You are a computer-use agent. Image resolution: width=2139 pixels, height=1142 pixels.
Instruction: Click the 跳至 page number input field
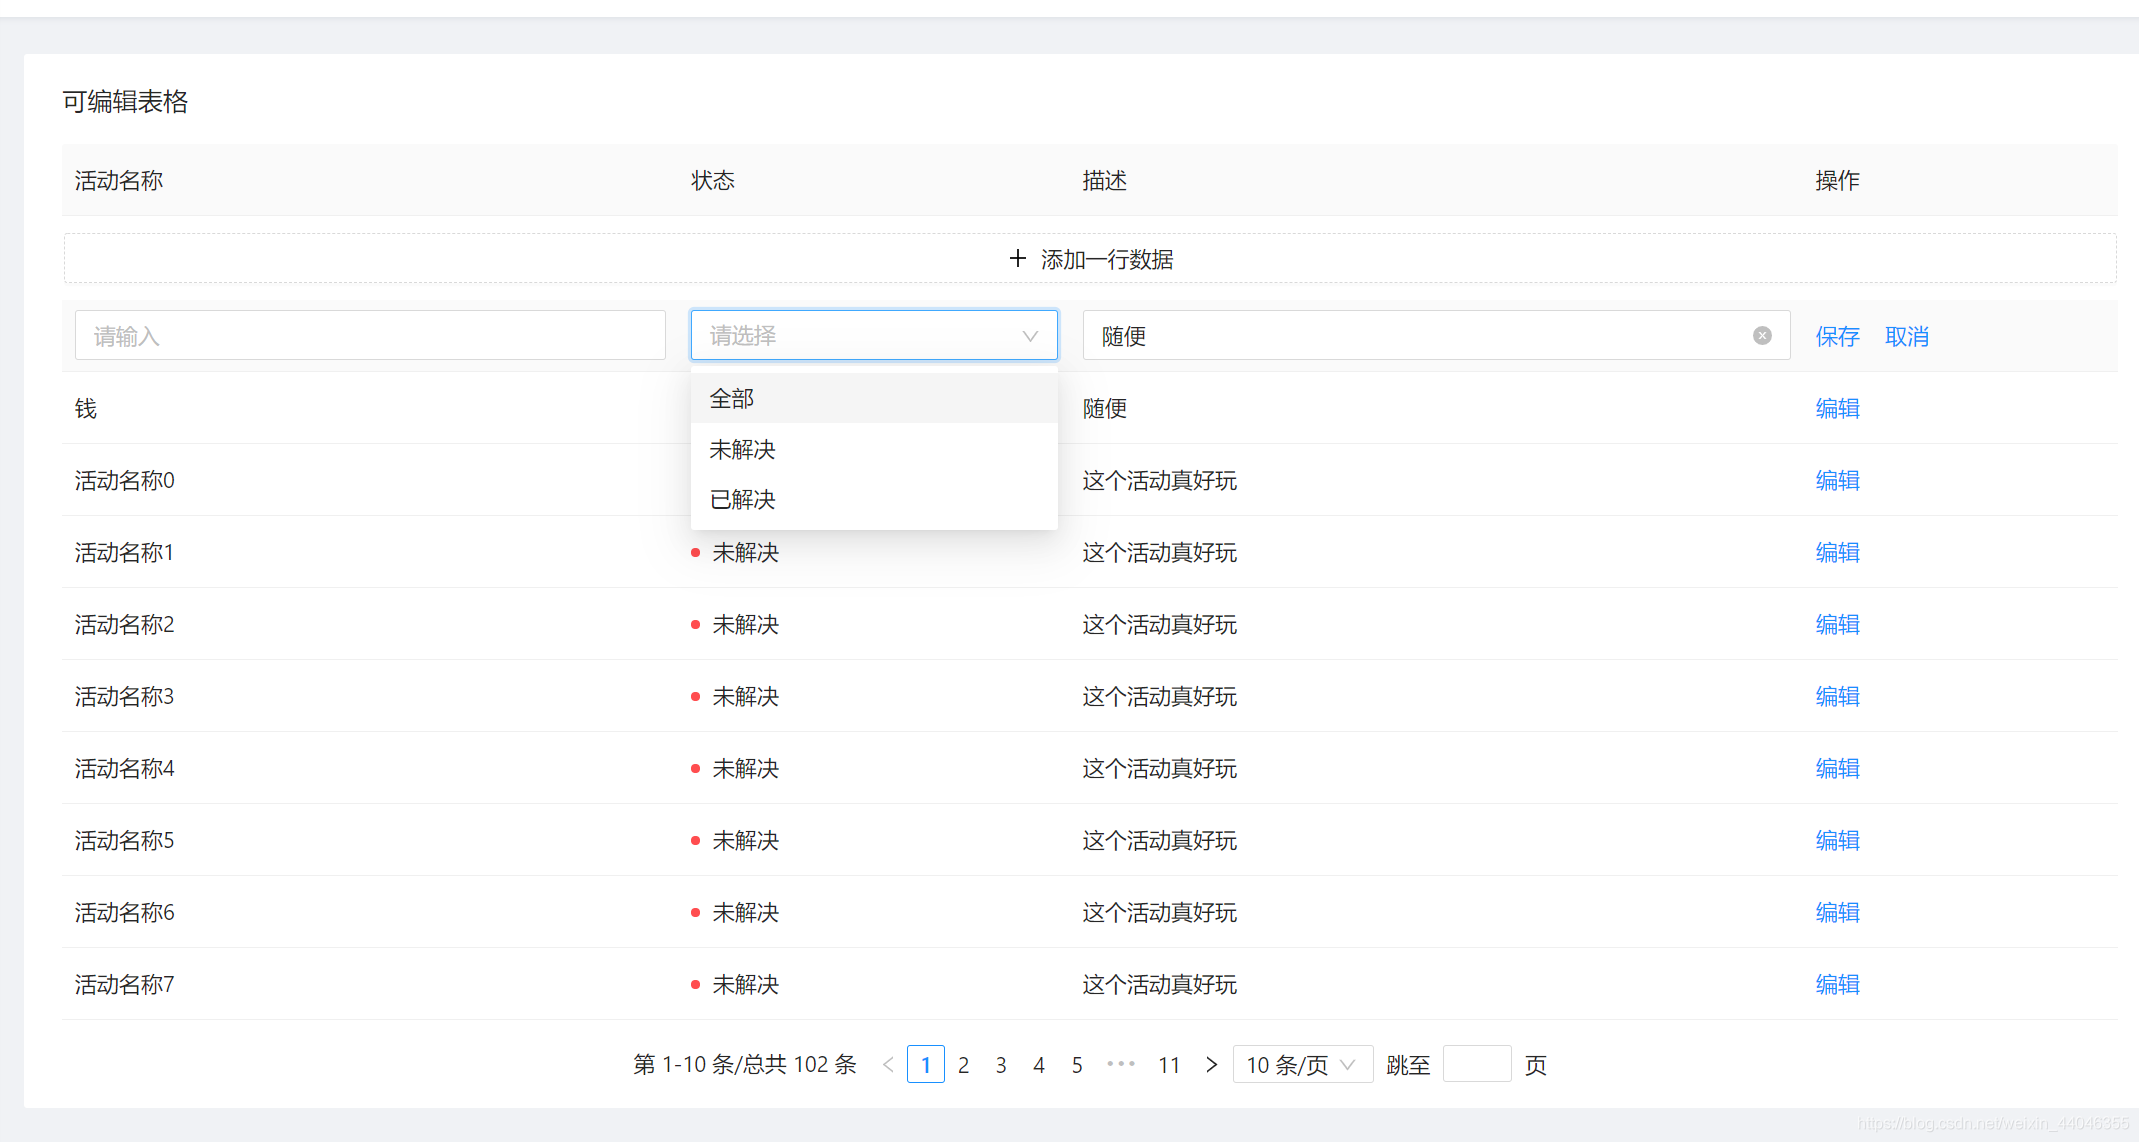click(x=1477, y=1064)
